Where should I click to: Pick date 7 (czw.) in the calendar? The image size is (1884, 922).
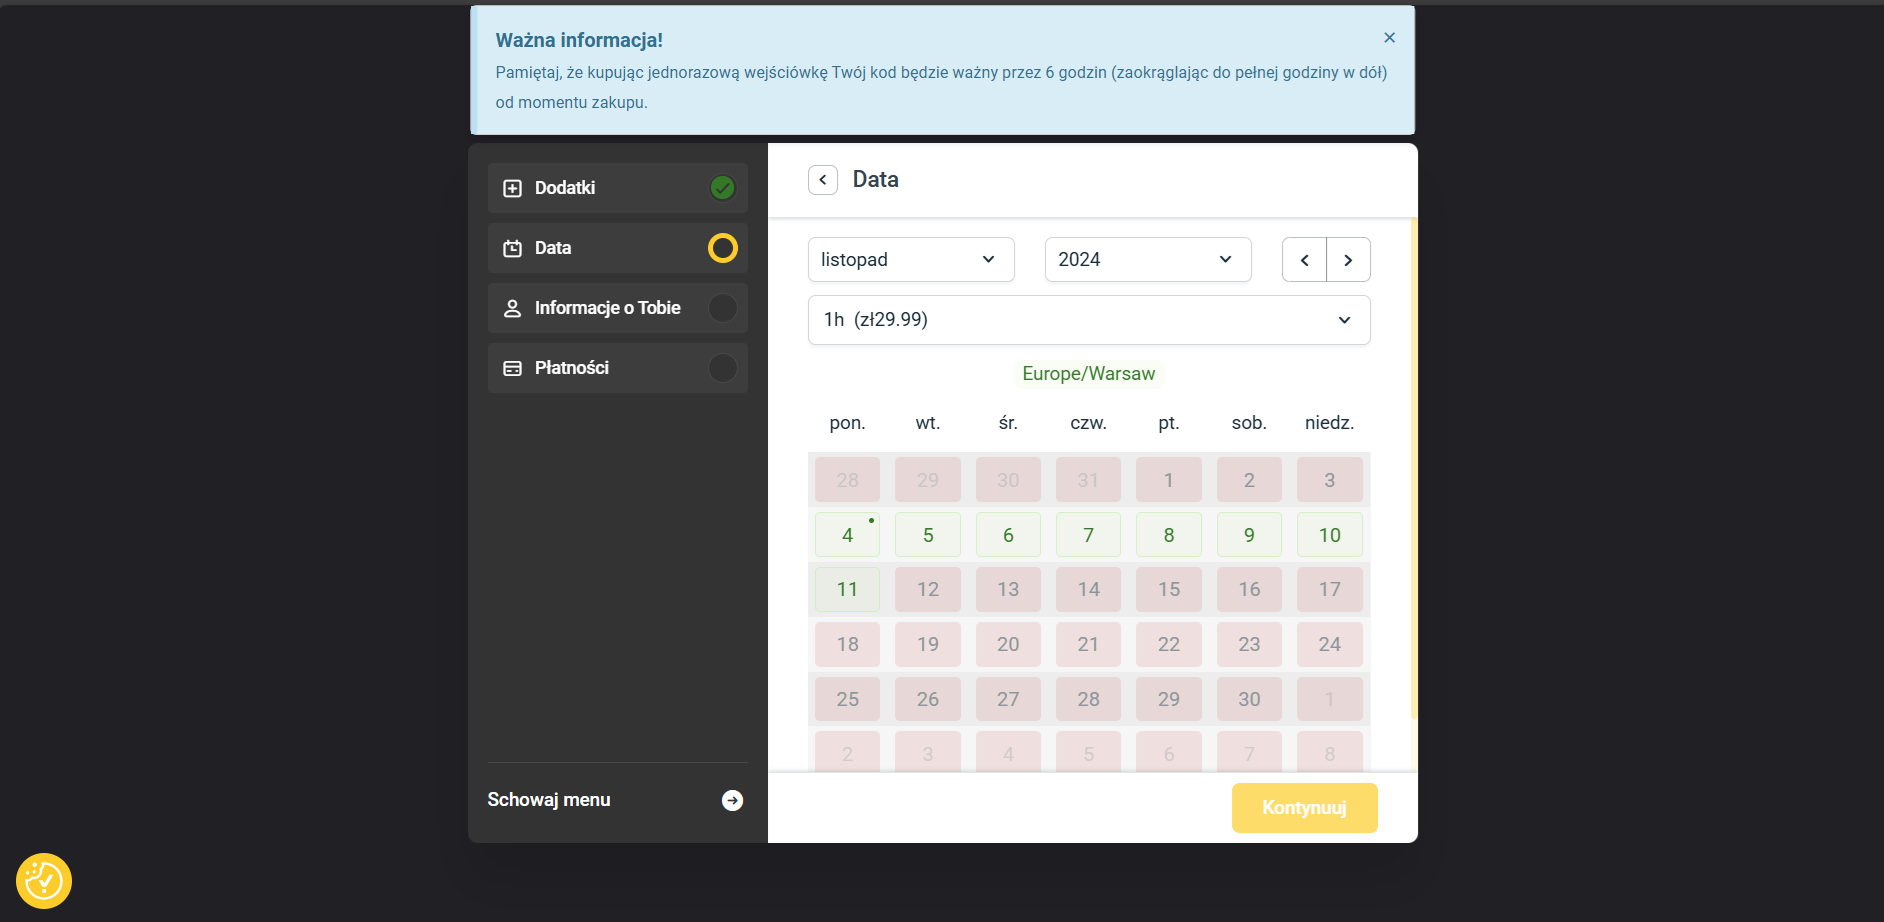(x=1089, y=535)
